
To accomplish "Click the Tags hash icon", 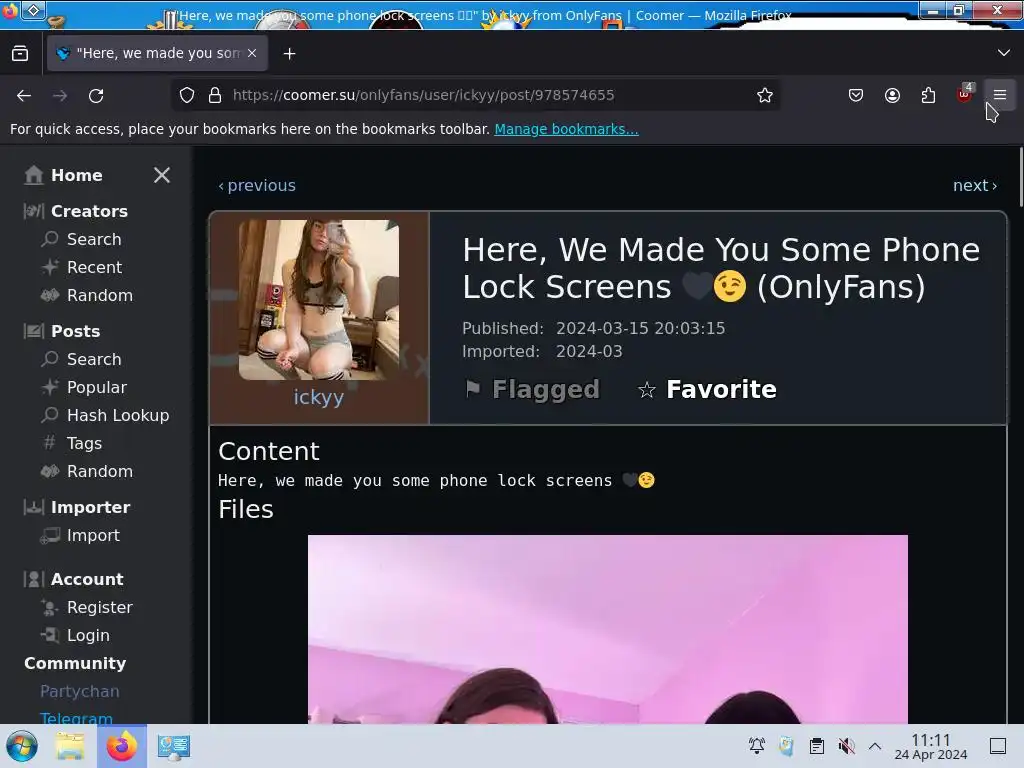I will click(50, 443).
